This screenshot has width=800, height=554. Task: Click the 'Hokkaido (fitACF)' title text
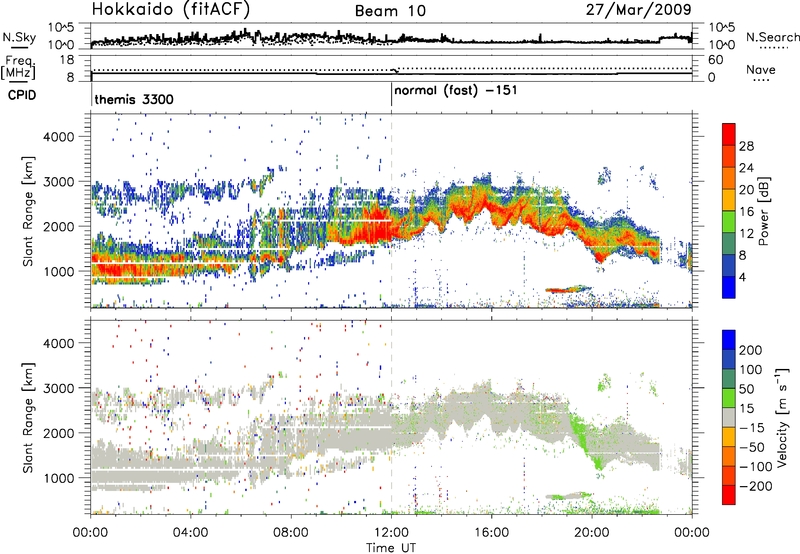pyautogui.click(x=170, y=9)
